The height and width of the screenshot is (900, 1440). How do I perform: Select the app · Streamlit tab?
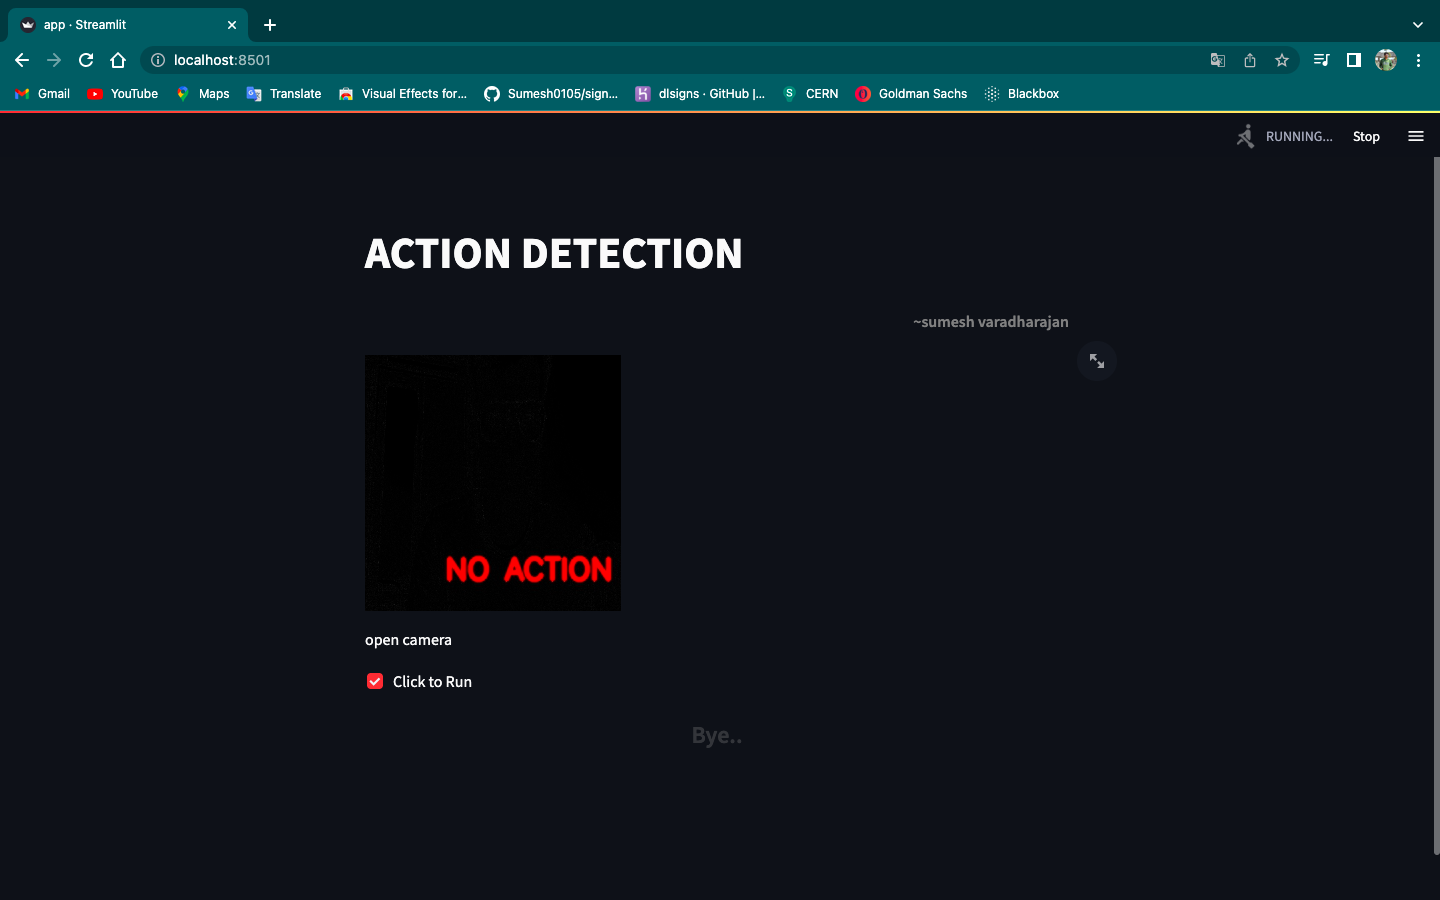[x=128, y=25]
